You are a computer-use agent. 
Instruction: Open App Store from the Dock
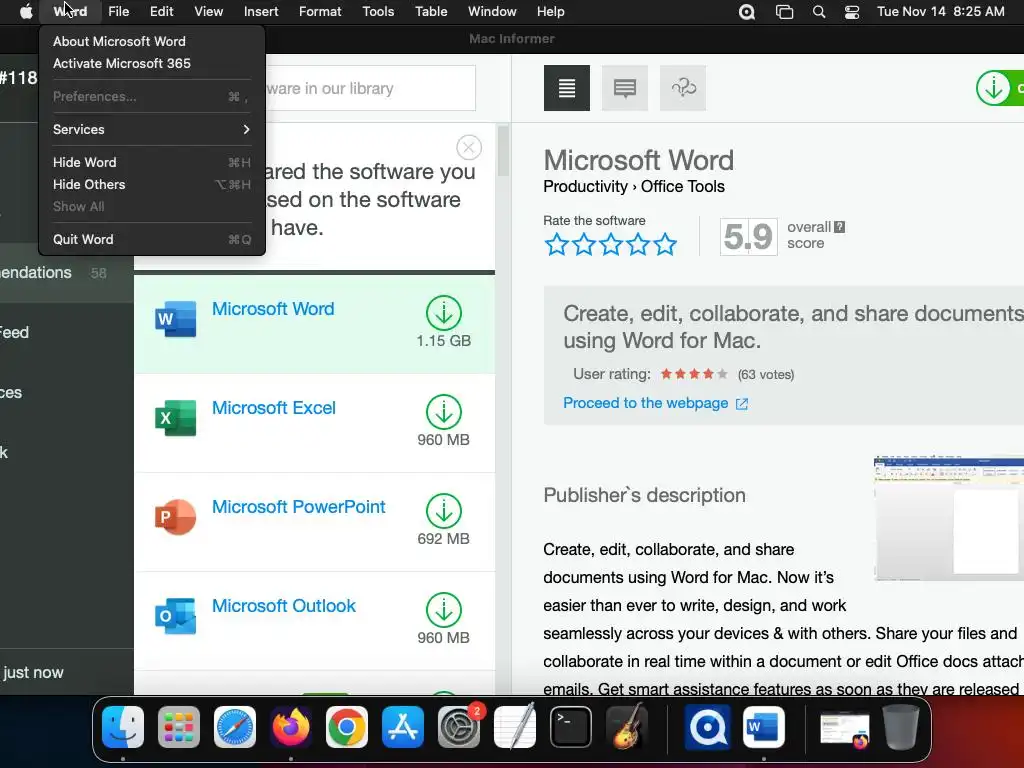[403, 727]
